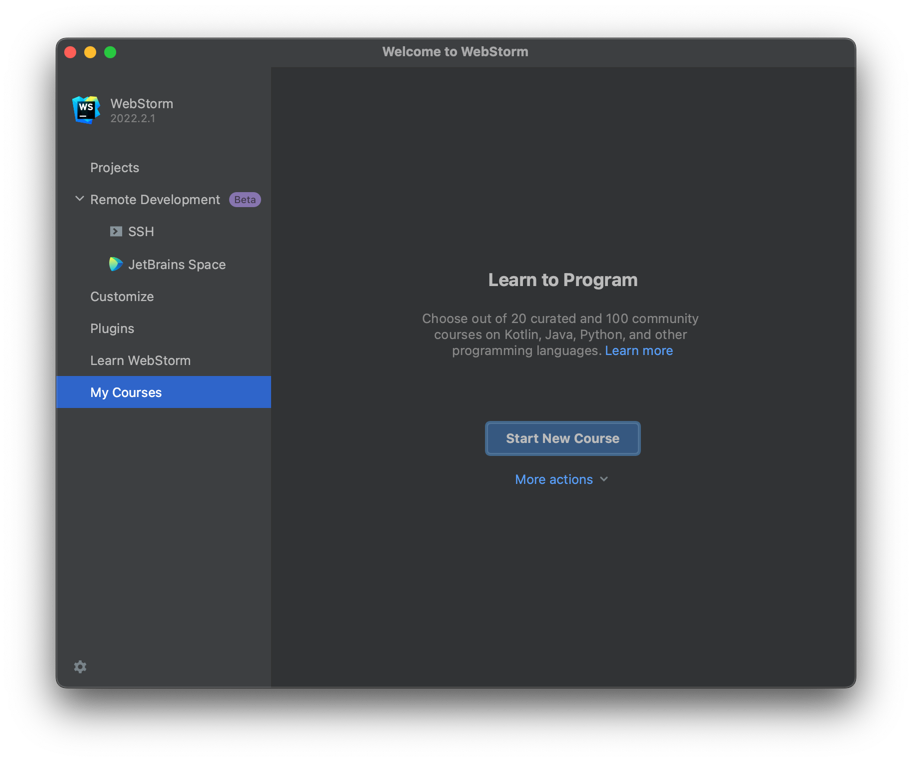Follow the Learn more link
This screenshot has width=912, height=762.
(x=638, y=351)
